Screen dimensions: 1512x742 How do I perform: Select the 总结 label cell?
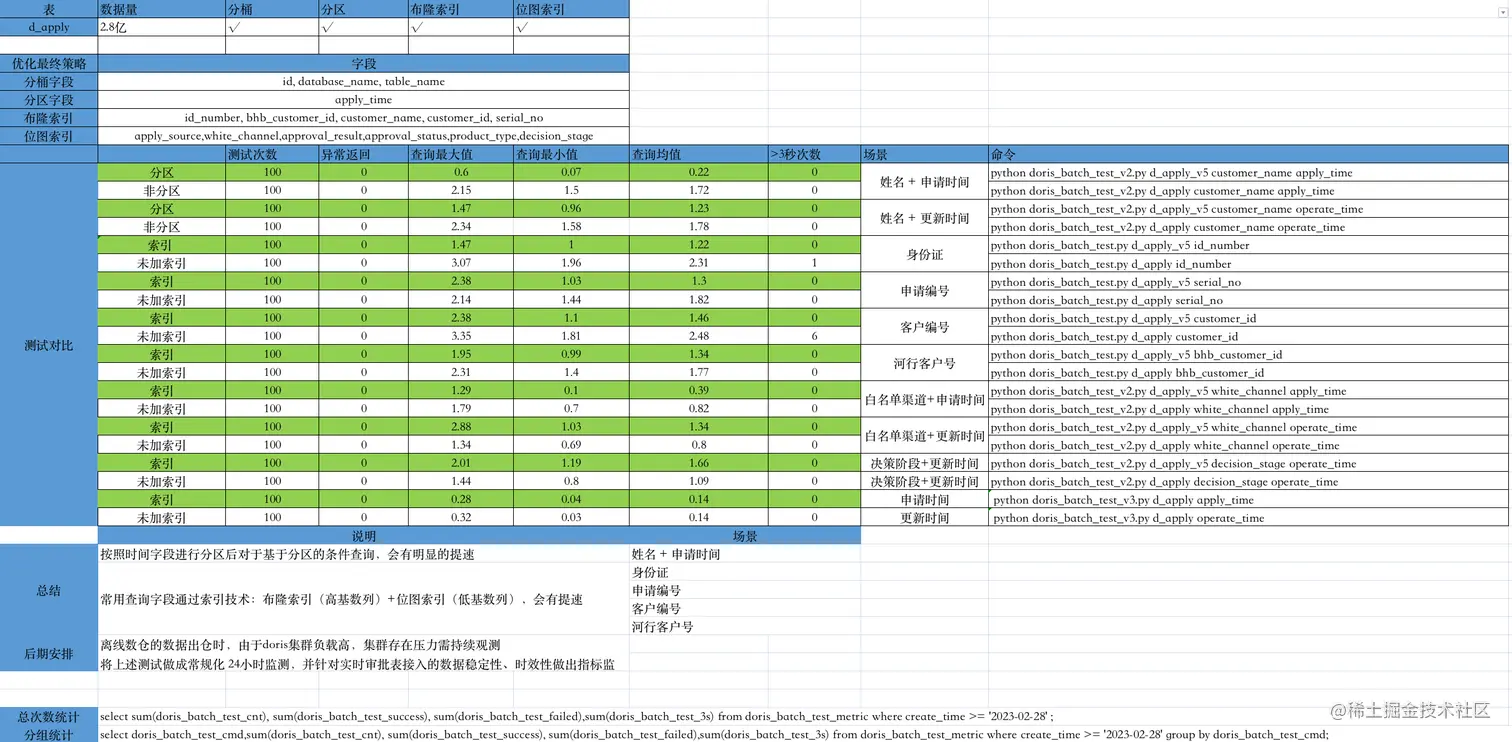coord(49,590)
